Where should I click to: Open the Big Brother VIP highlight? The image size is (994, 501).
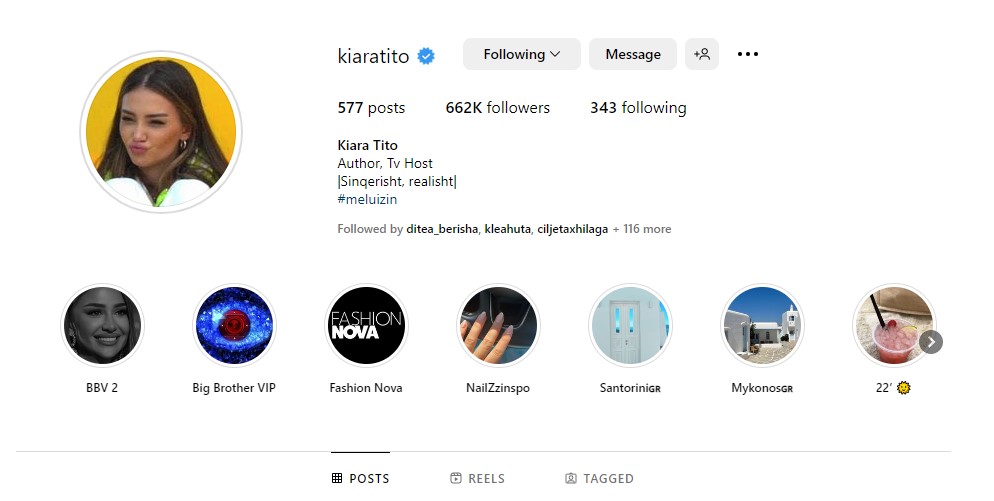coord(234,325)
